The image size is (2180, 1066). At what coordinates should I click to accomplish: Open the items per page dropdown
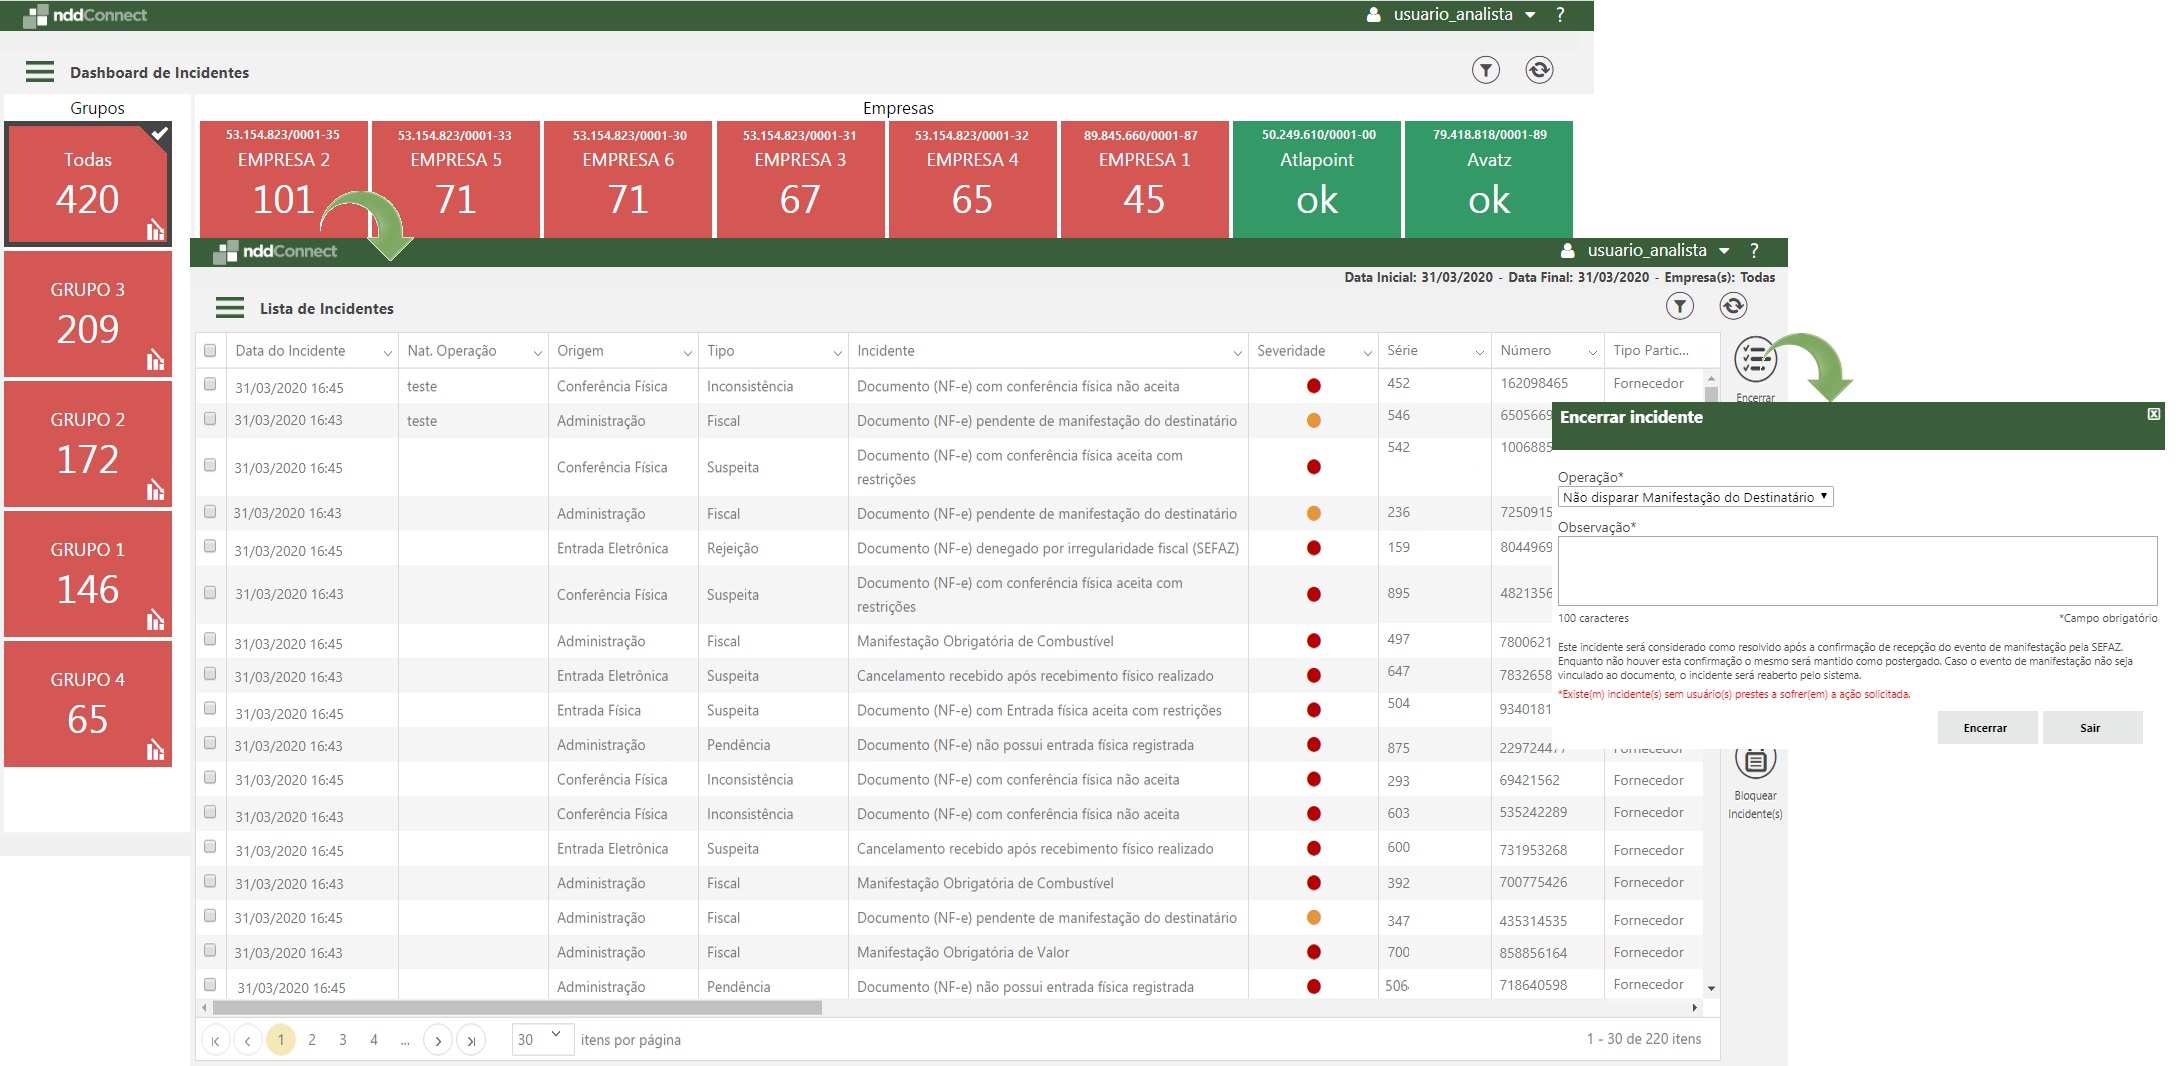pyautogui.click(x=542, y=1039)
